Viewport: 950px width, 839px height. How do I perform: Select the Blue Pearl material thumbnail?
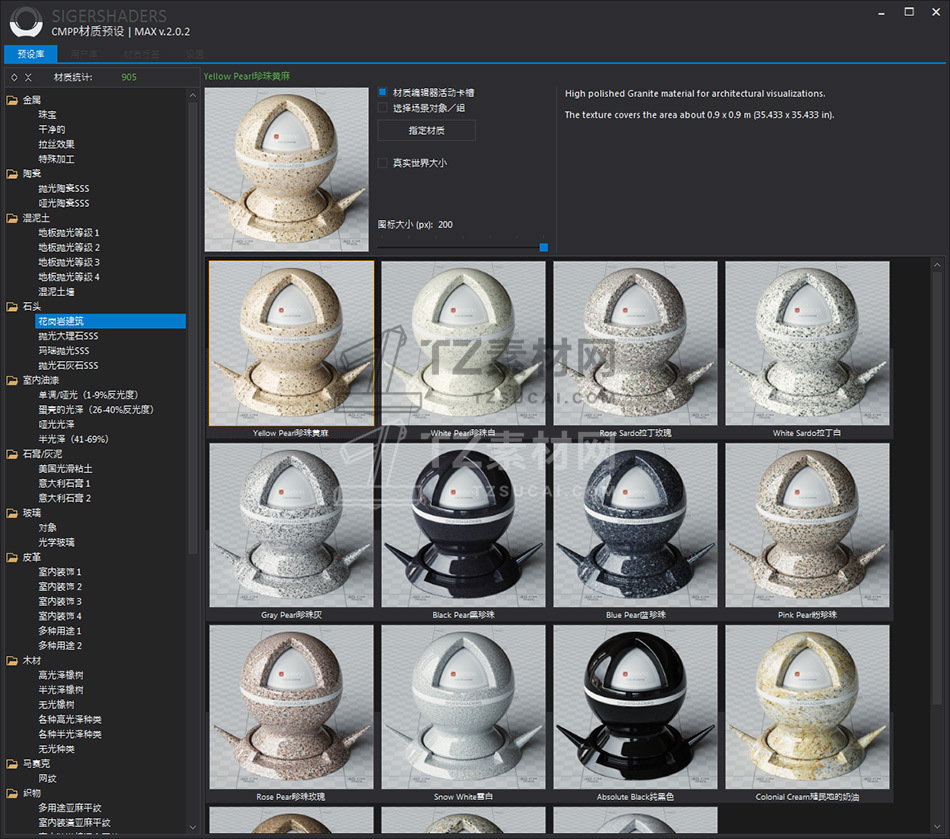[x=636, y=525]
